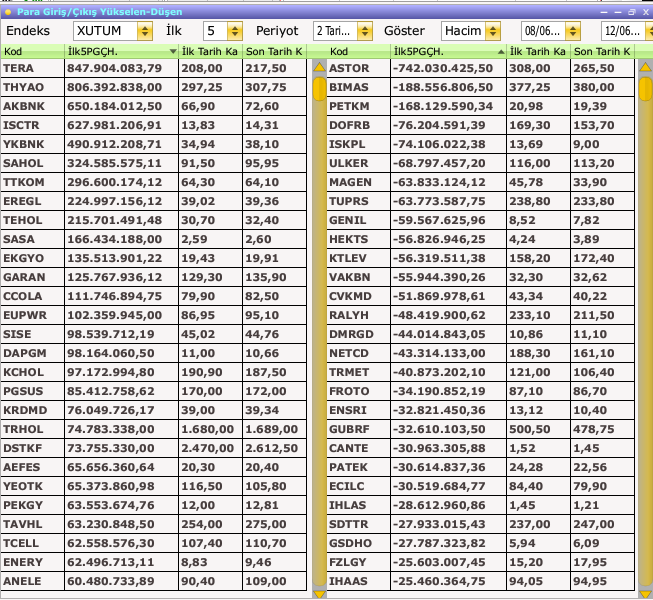Click right table Son Tarih K header
653x600 pixels.
click(602, 52)
